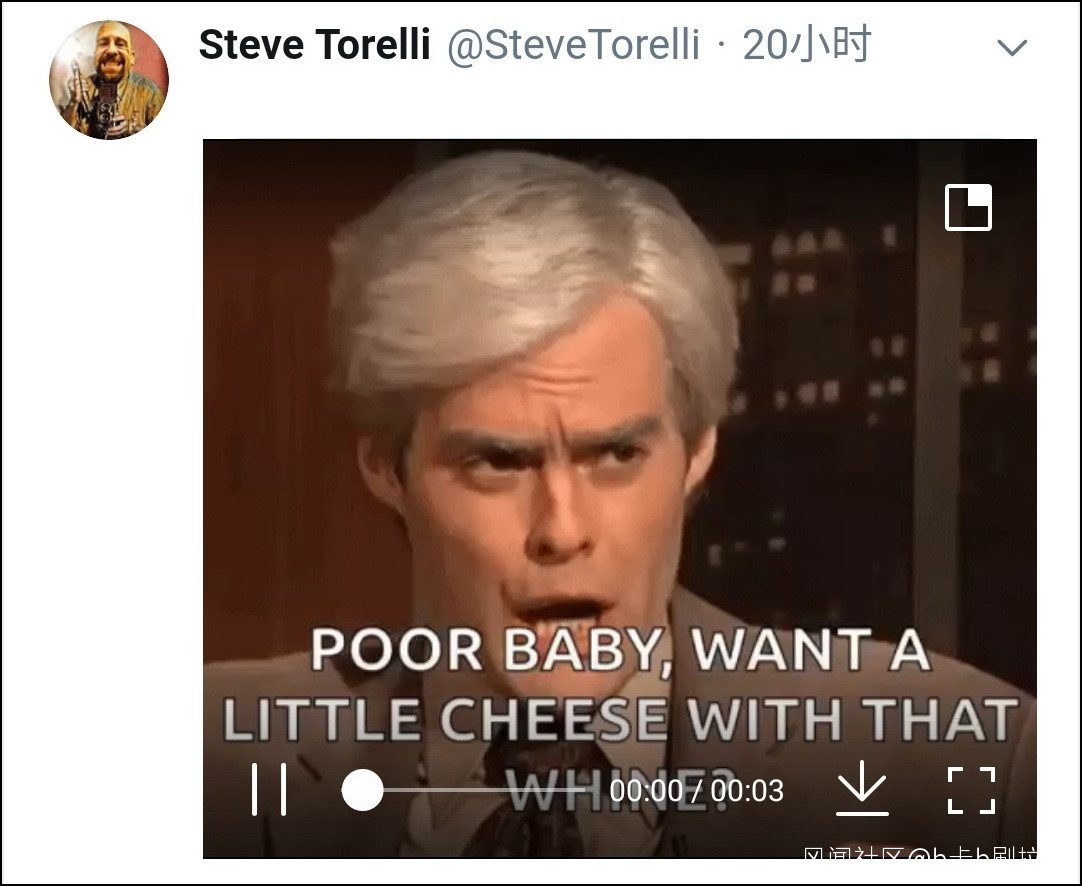Click the LITTLE CHEESE WITH THAT caption
Viewport: 1082px width, 886px height.
pyautogui.click(x=620, y=719)
